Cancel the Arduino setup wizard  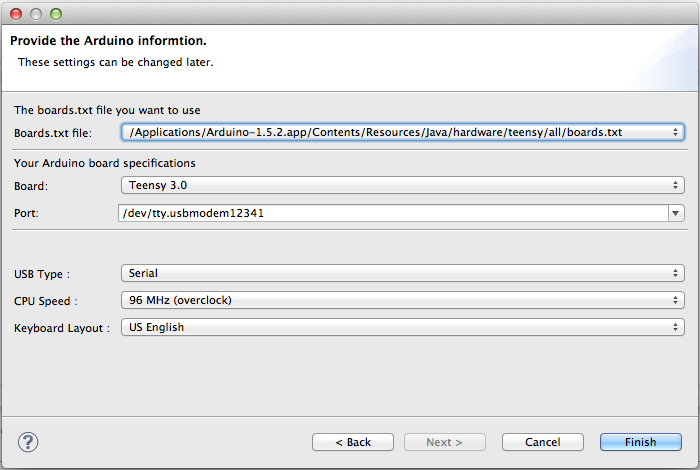click(542, 442)
